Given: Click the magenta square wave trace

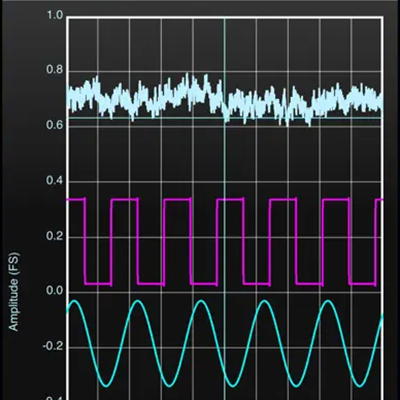Looking at the screenshot, I should click(225, 242).
